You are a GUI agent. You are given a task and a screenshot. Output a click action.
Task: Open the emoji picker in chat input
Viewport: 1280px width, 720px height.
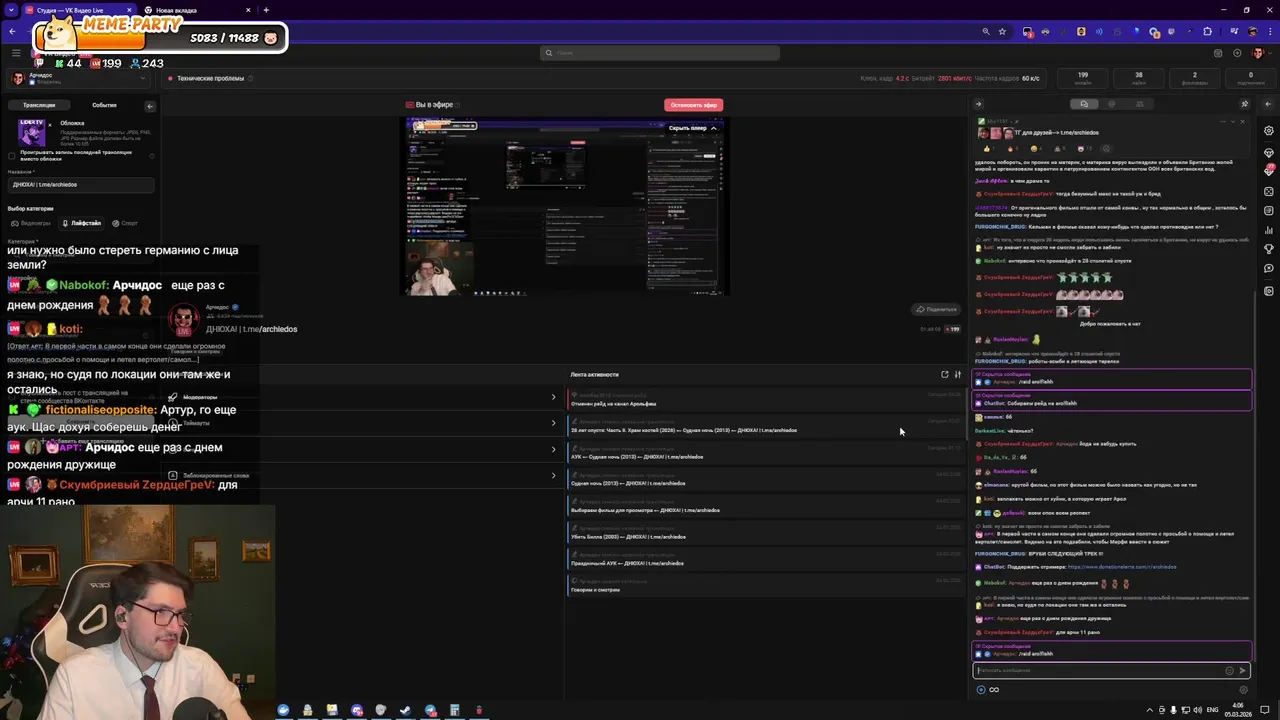pos(1229,671)
